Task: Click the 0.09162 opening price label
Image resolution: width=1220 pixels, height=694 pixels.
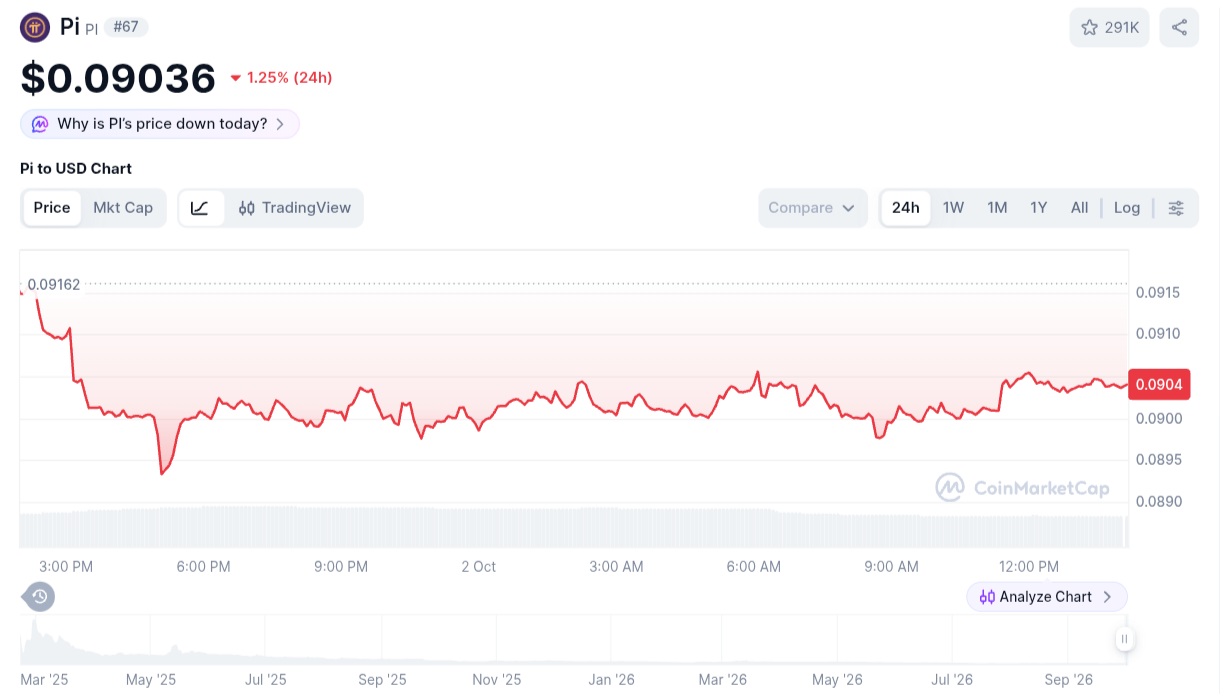Action: [54, 284]
